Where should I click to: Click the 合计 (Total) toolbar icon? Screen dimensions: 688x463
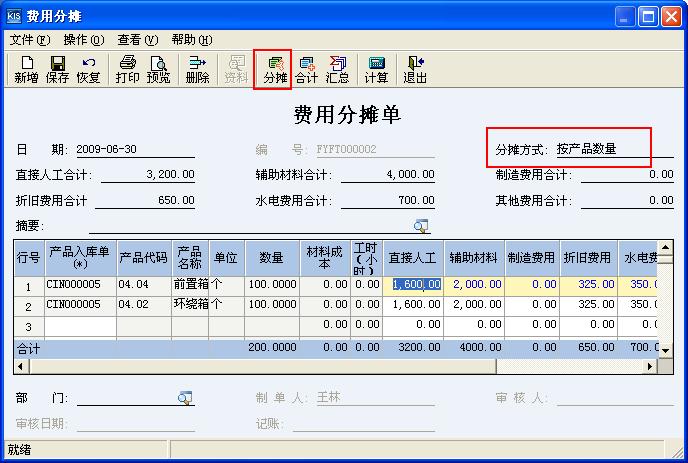point(306,70)
